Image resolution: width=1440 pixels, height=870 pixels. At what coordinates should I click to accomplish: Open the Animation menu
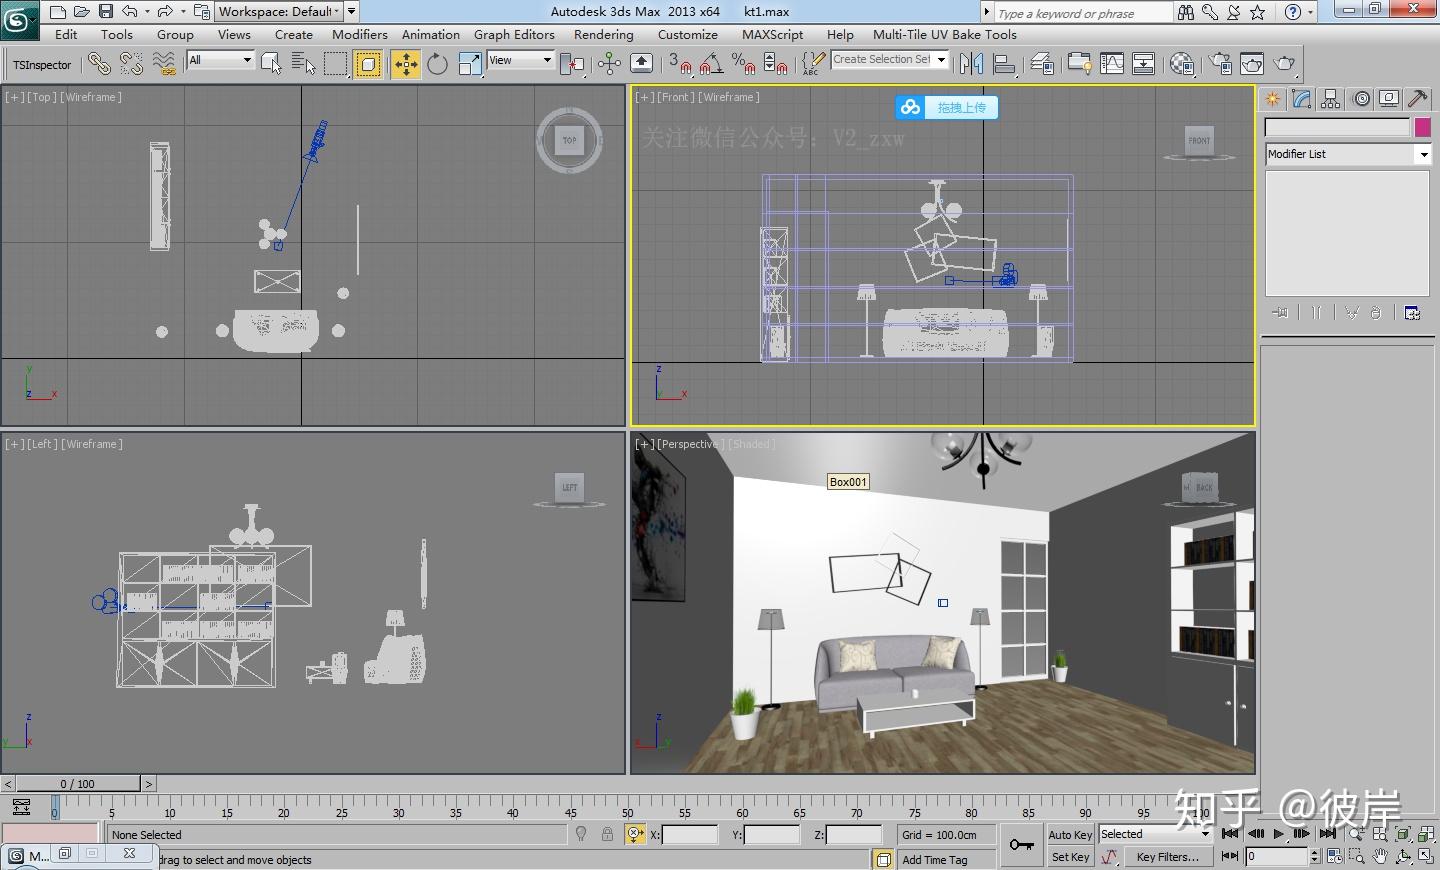[x=431, y=34]
